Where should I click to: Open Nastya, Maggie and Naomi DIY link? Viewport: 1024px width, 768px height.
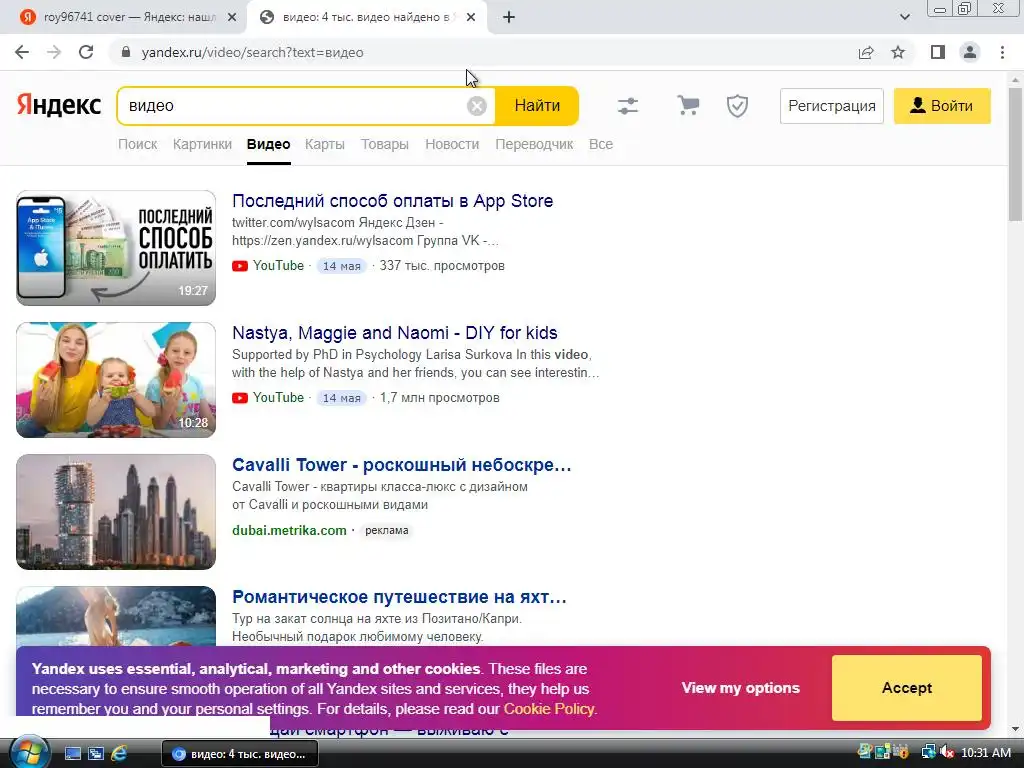pyautogui.click(x=394, y=333)
